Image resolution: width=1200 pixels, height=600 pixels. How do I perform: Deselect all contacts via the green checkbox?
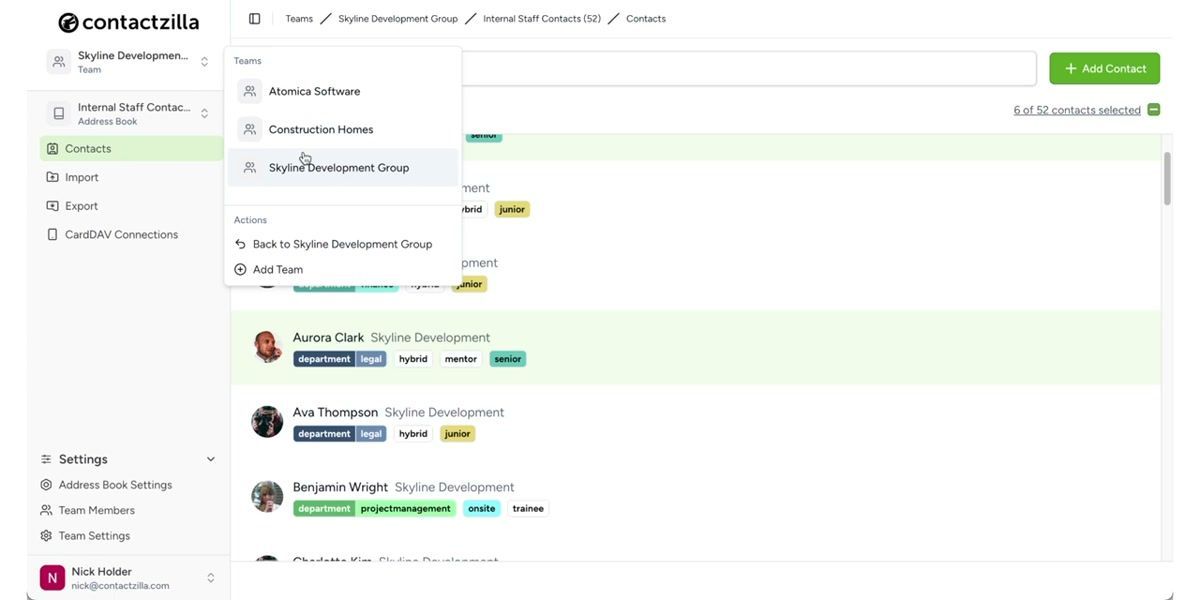tap(1152, 109)
